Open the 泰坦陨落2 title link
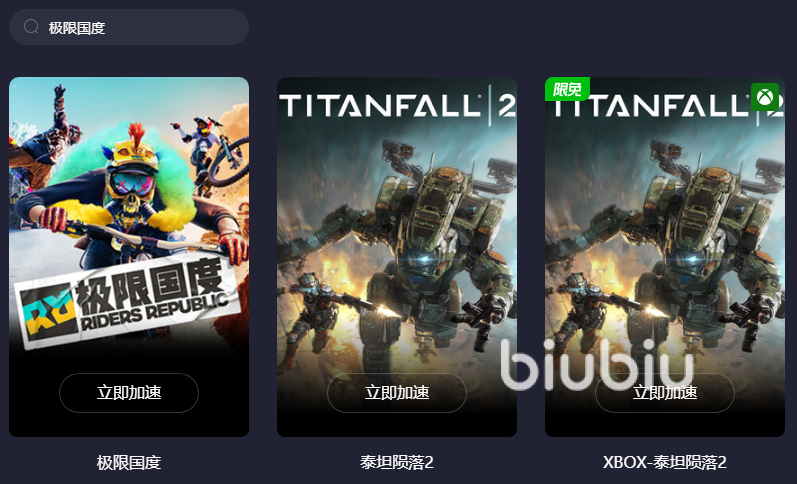 tap(396, 462)
